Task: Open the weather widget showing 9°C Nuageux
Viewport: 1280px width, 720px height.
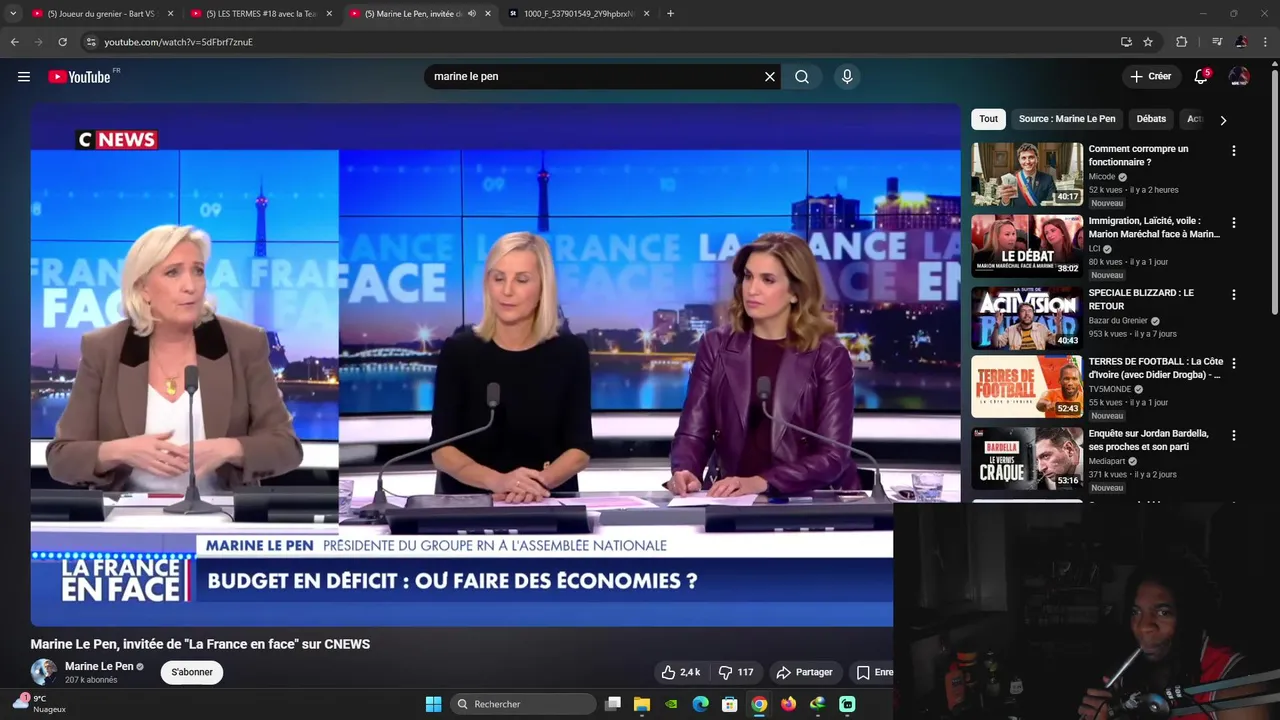Action: pyautogui.click(x=40, y=703)
